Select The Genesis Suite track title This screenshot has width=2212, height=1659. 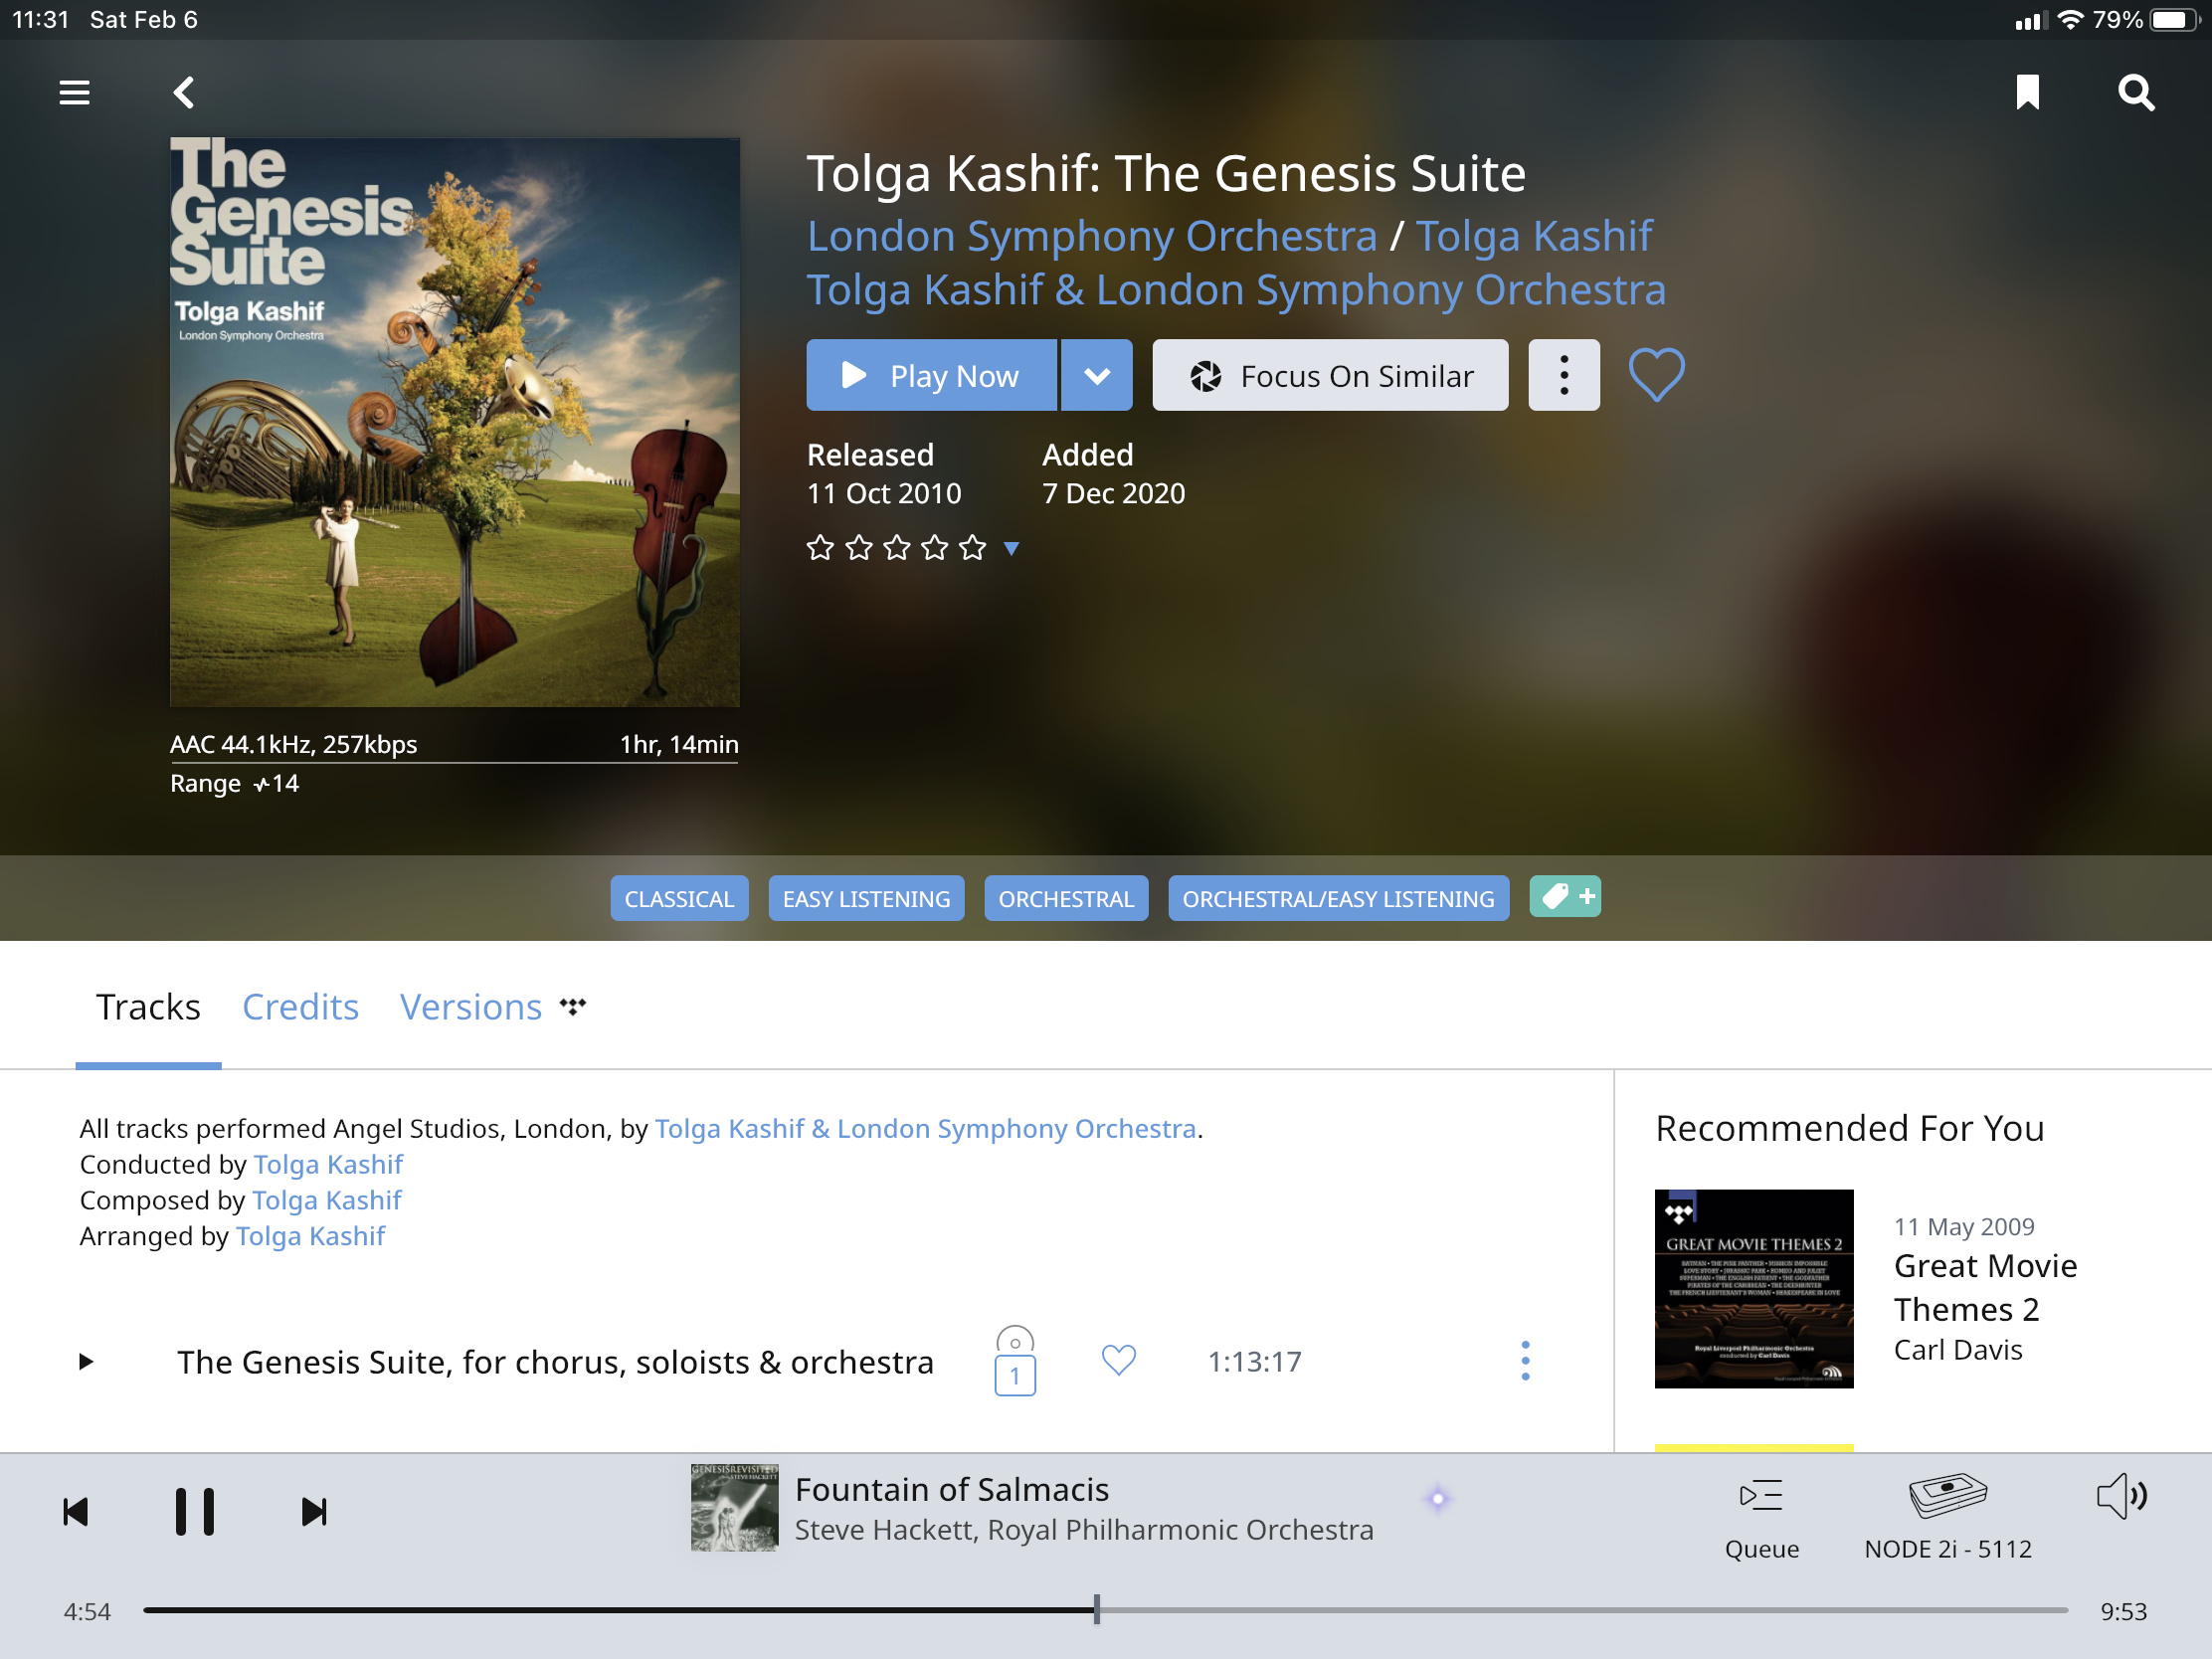coord(555,1362)
